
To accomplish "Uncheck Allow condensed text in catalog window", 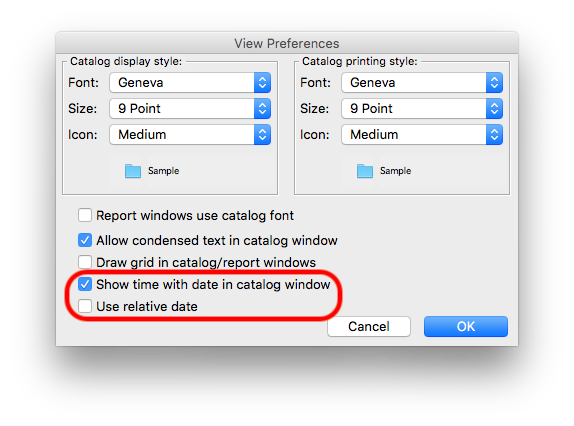I will (85, 240).
